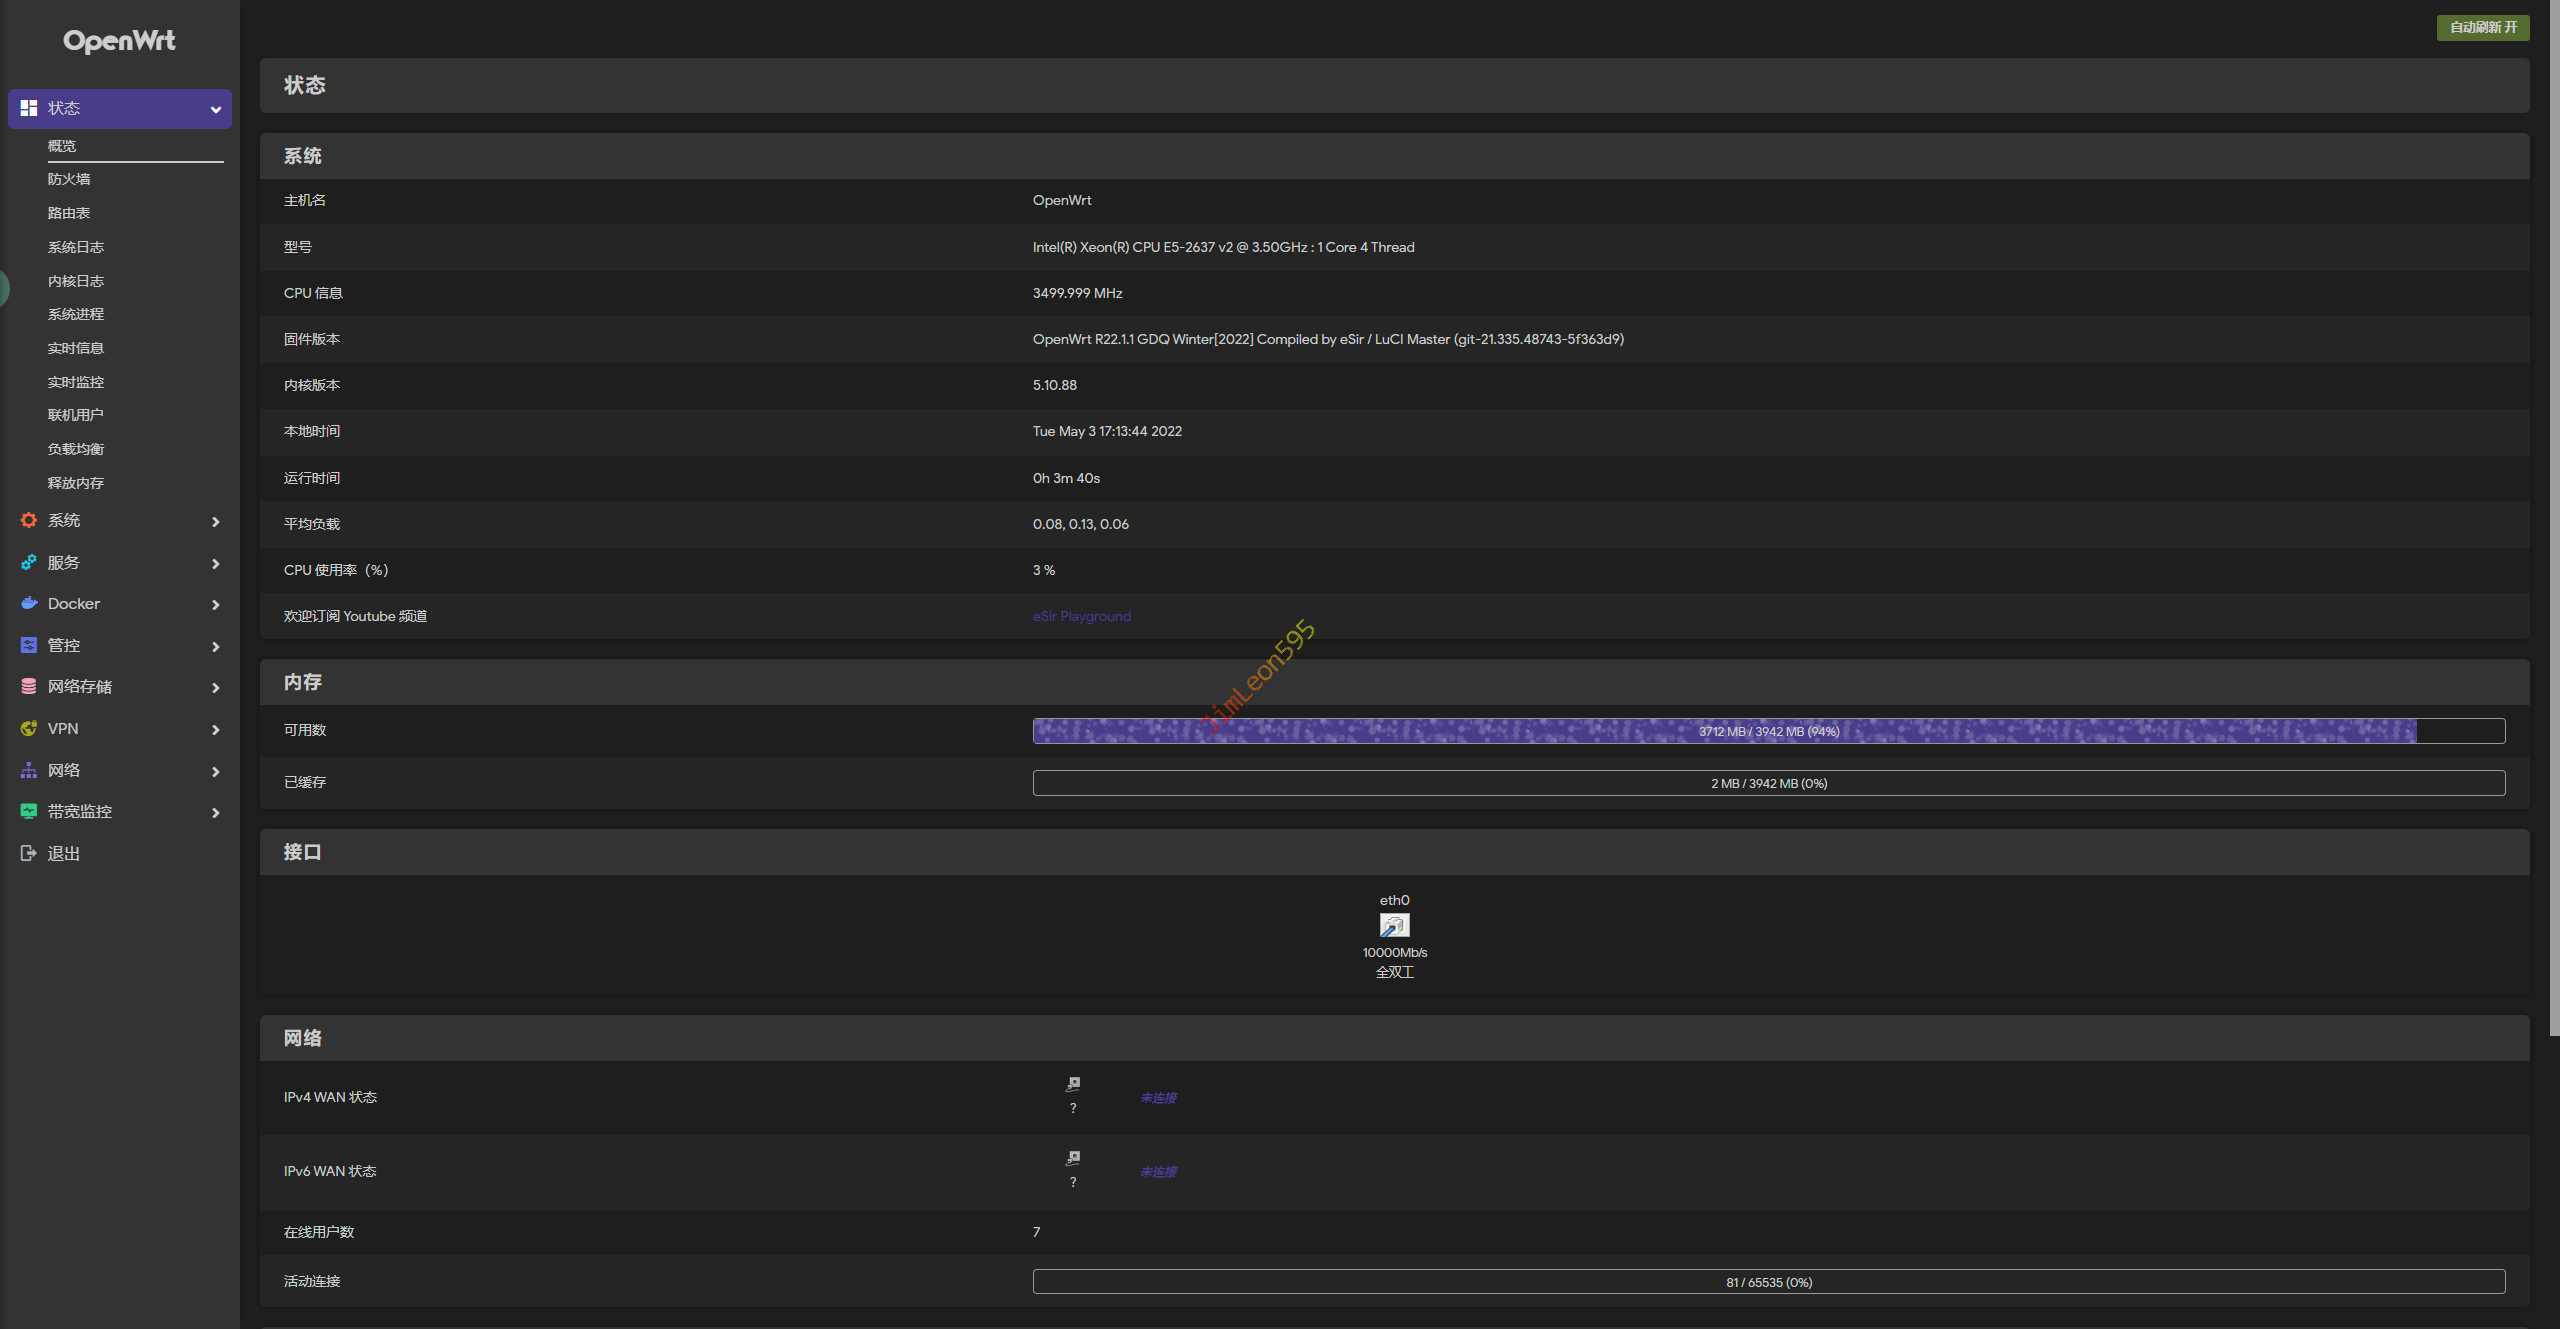This screenshot has height=1329, width=2560.
Task: Click the VPN icon in sidebar
Action: coord(29,728)
